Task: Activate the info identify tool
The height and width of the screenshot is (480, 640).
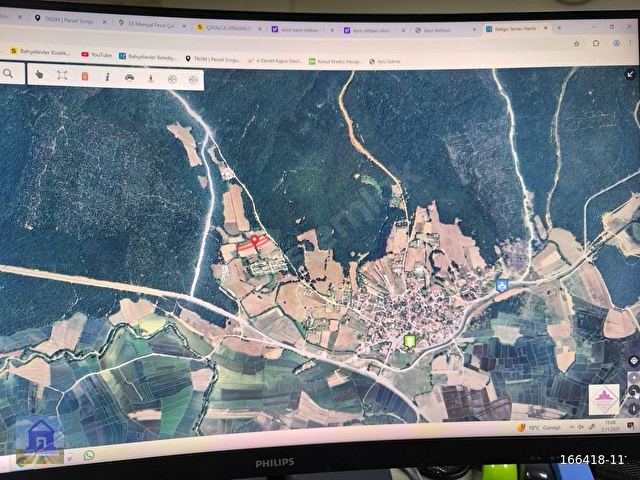Action: (107, 77)
